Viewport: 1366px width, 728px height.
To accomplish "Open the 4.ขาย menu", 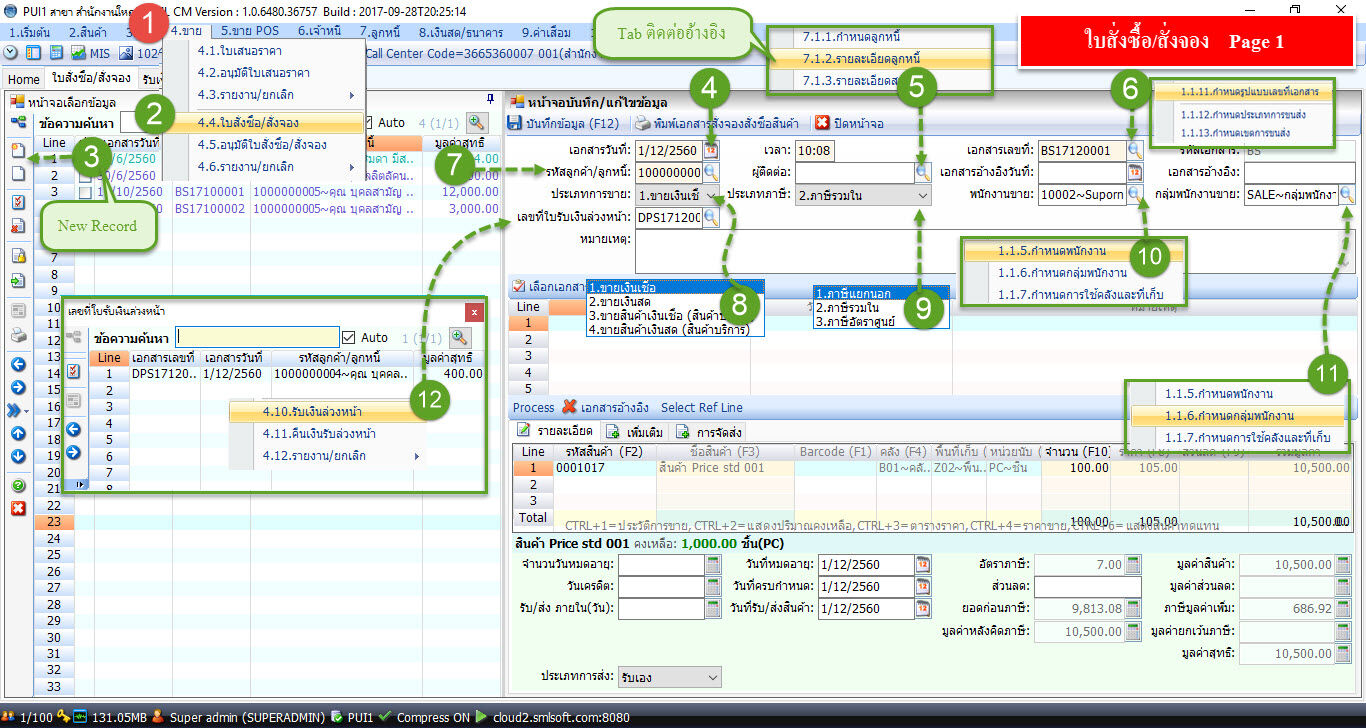I will pyautogui.click(x=186, y=31).
